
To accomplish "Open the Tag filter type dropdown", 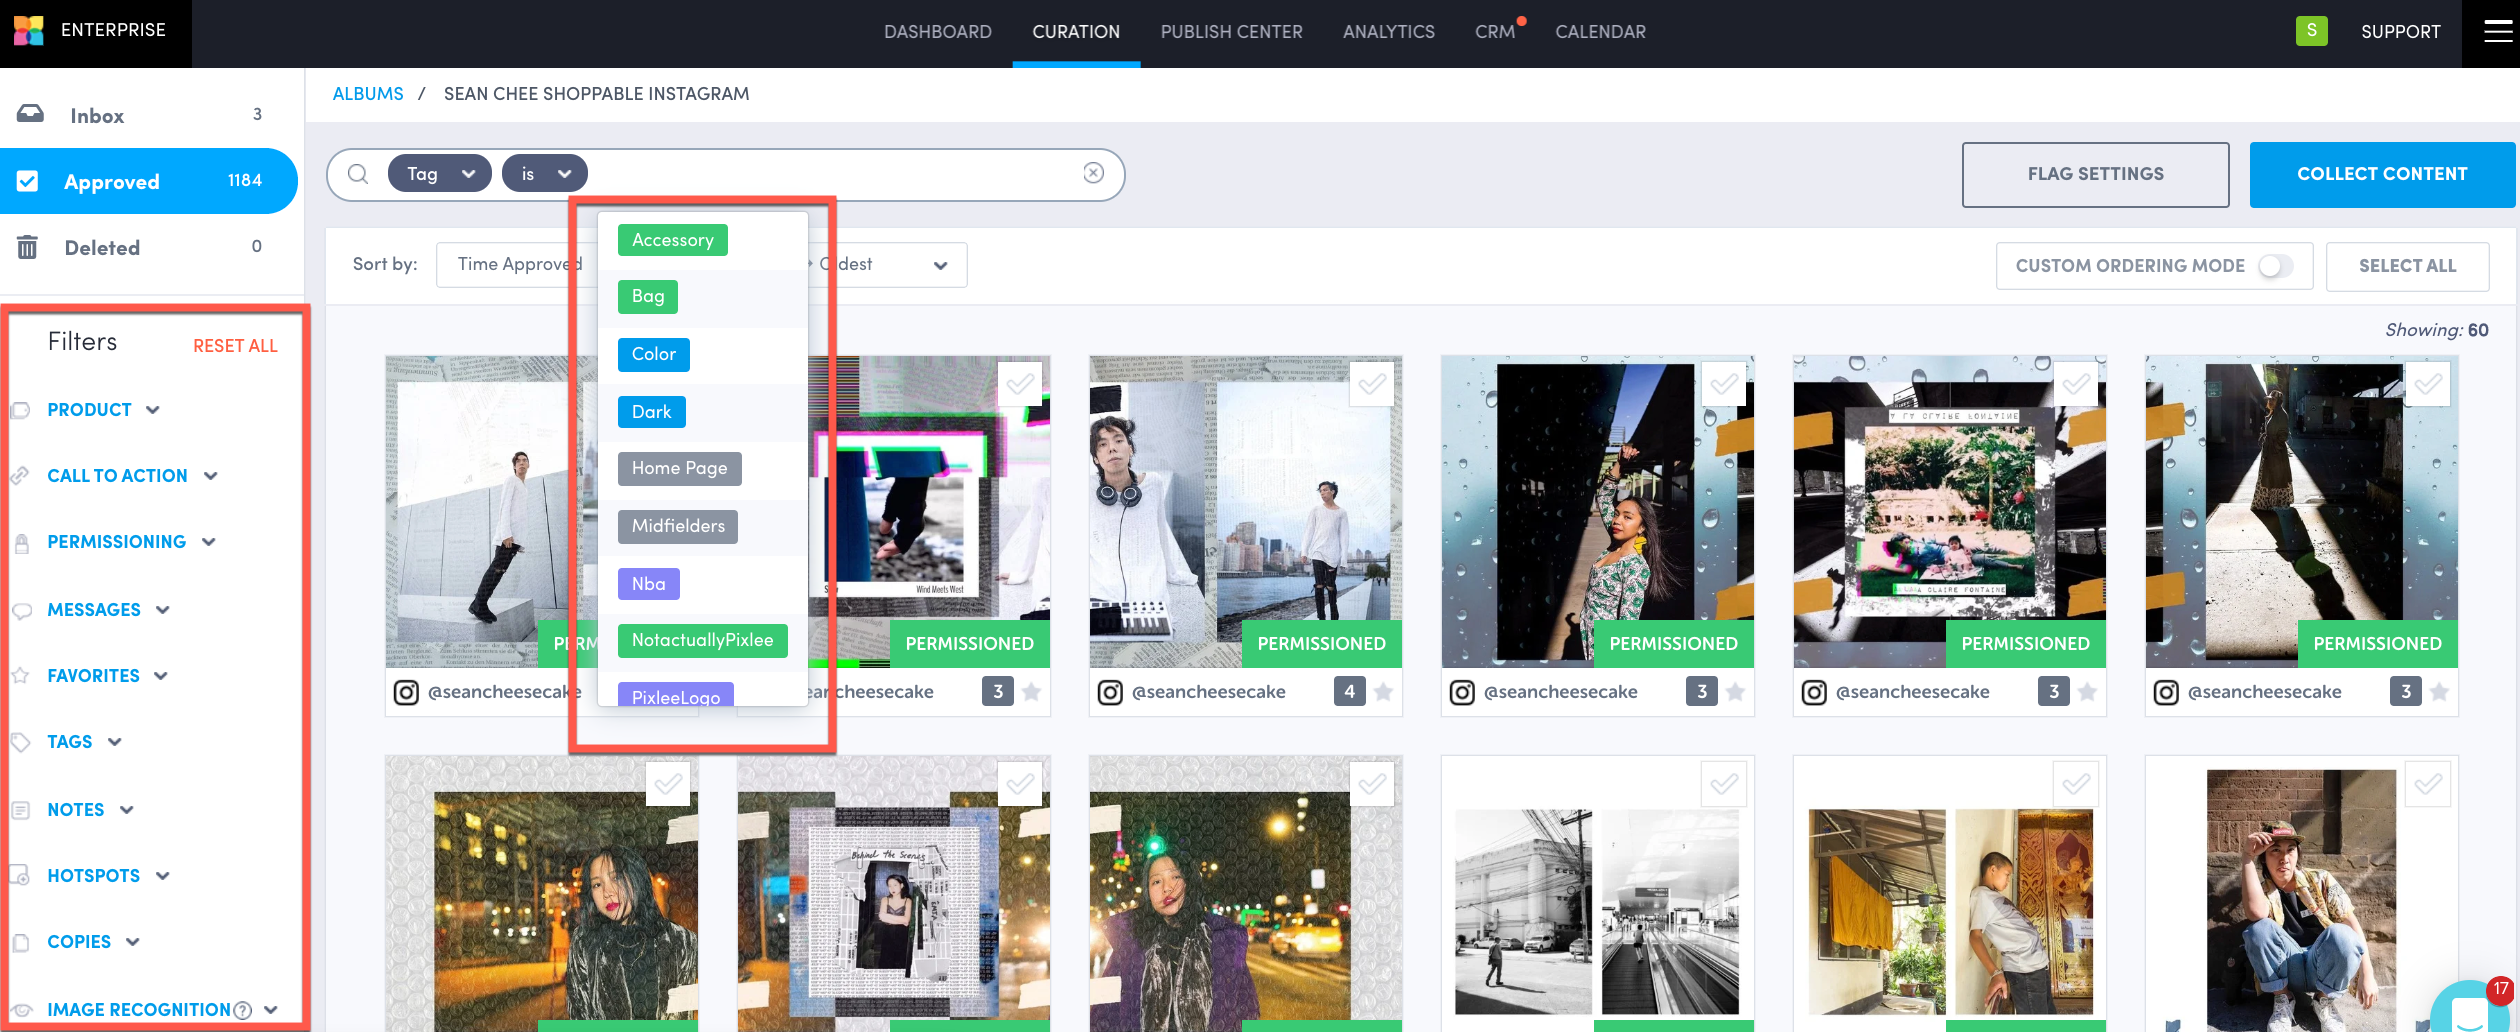I will point(439,174).
